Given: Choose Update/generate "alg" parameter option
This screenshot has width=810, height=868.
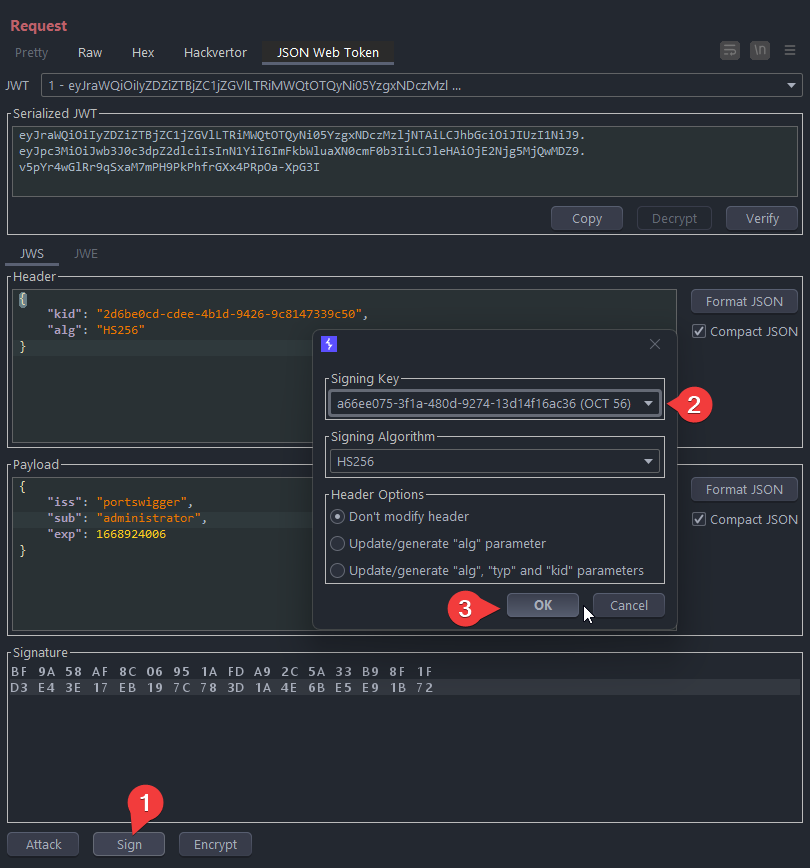Looking at the screenshot, I should (337, 544).
